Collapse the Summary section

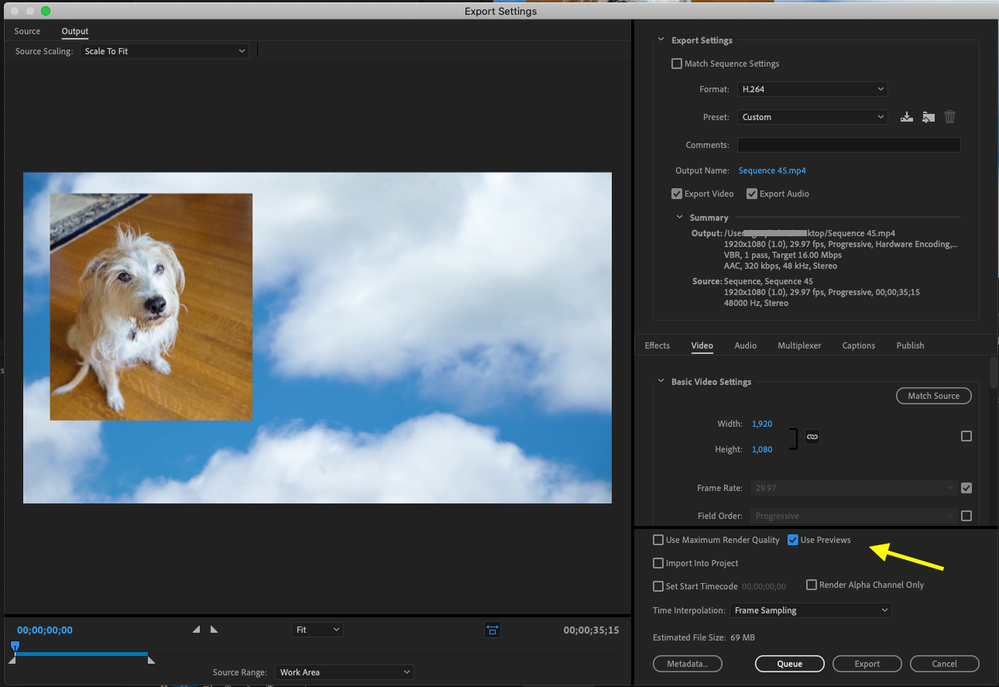[x=680, y=217]
